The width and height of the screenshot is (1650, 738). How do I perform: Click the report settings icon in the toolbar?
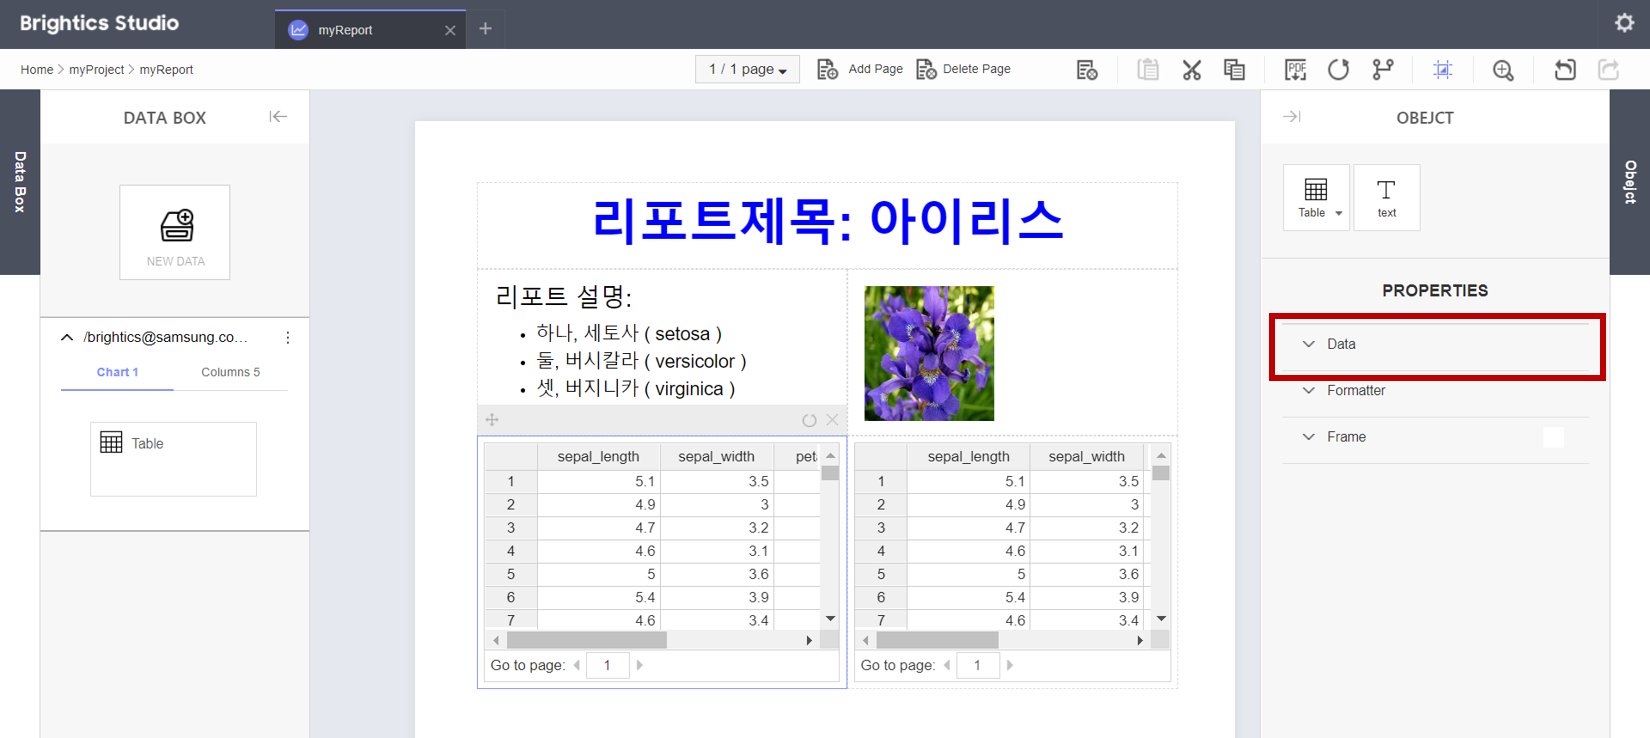click(1087, 70)
